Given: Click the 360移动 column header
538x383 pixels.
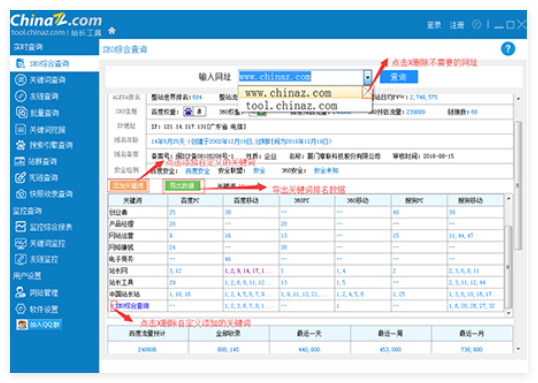Looking at the screenshot, I should point(363,200).
